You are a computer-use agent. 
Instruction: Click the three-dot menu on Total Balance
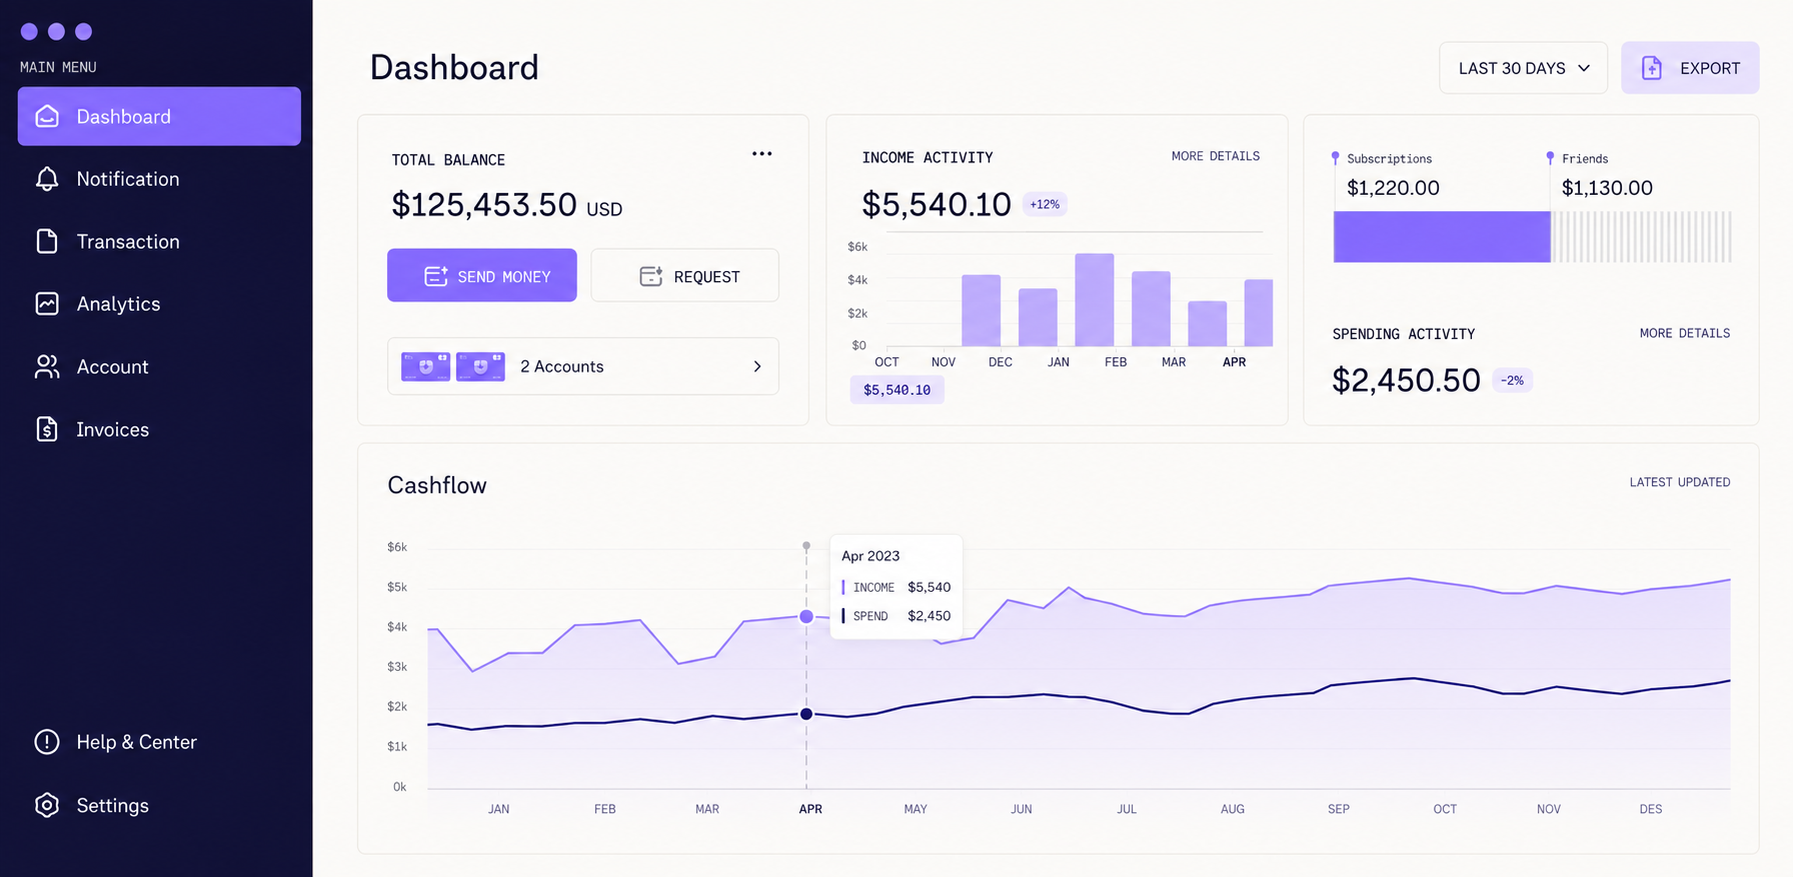[x=762, y=154]
